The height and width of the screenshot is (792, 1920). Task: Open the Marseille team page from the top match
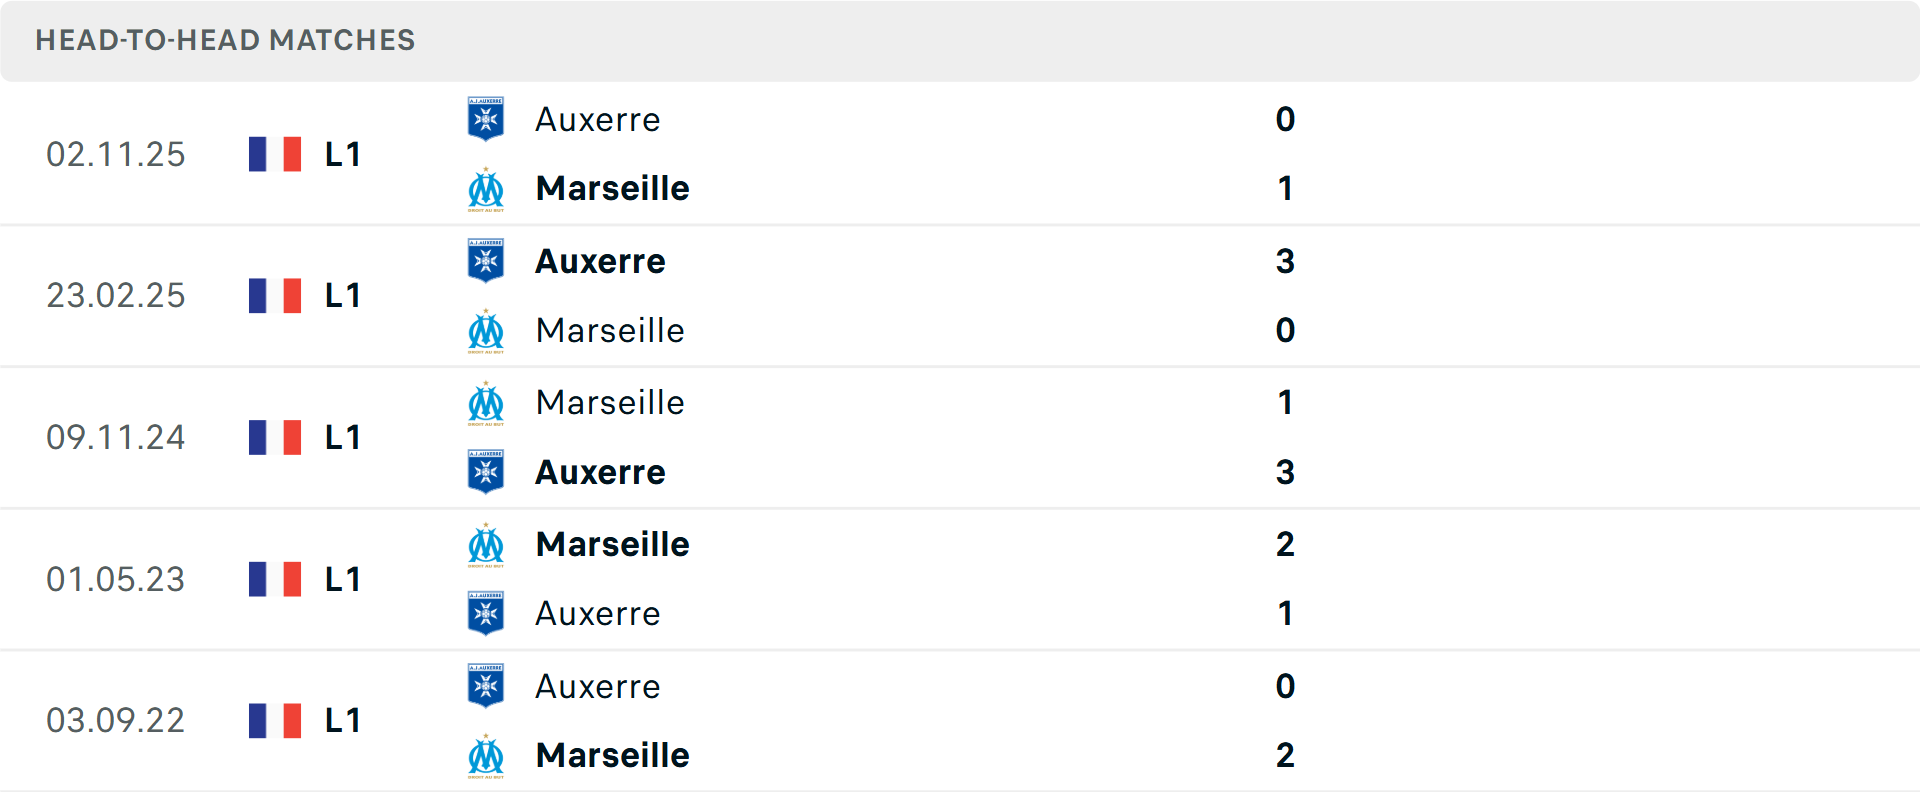612,188
